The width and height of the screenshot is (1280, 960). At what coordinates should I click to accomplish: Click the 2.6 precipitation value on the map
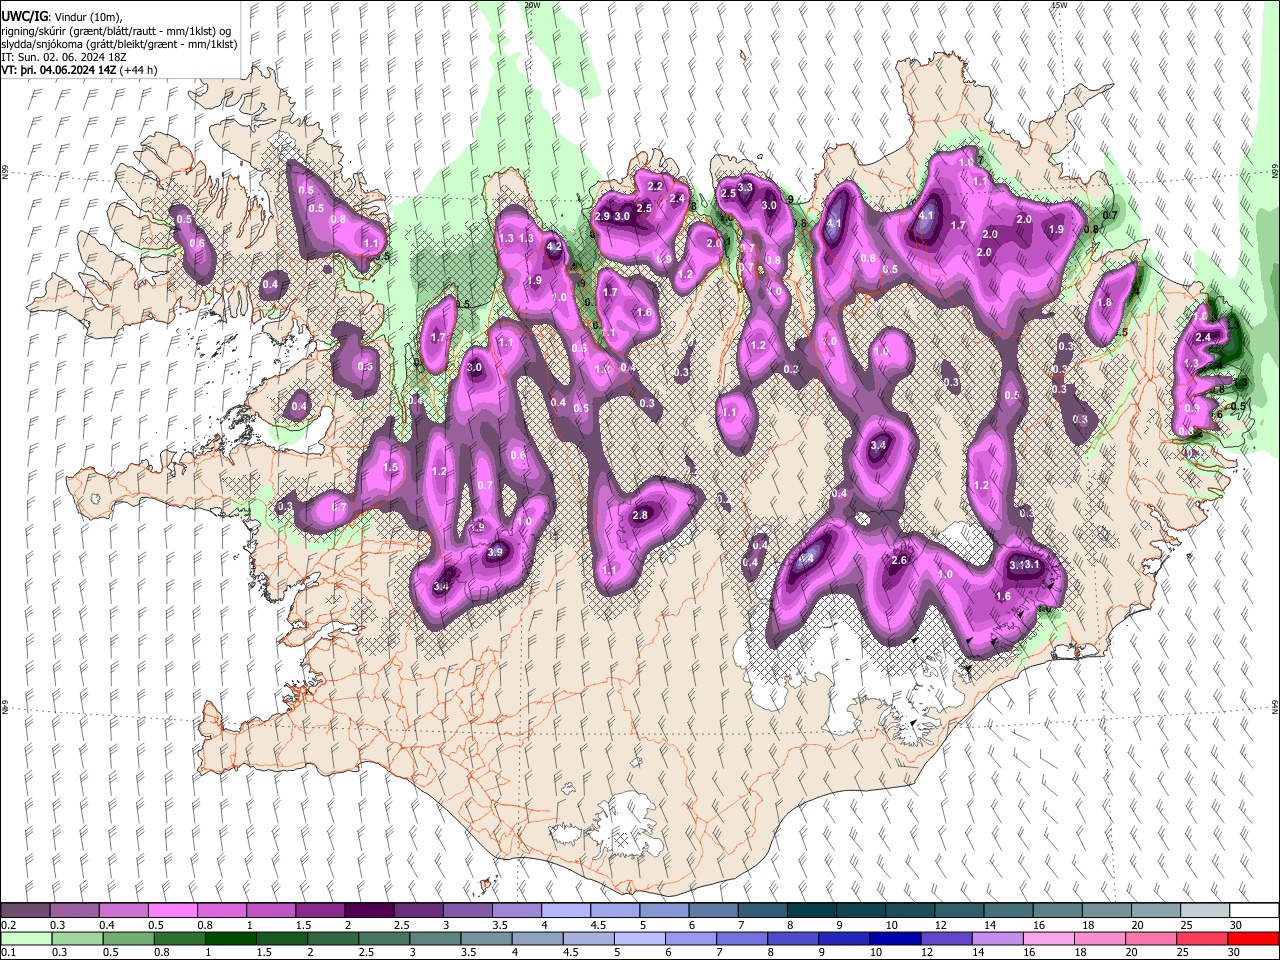pyautogui.click(x=899, y=560)
